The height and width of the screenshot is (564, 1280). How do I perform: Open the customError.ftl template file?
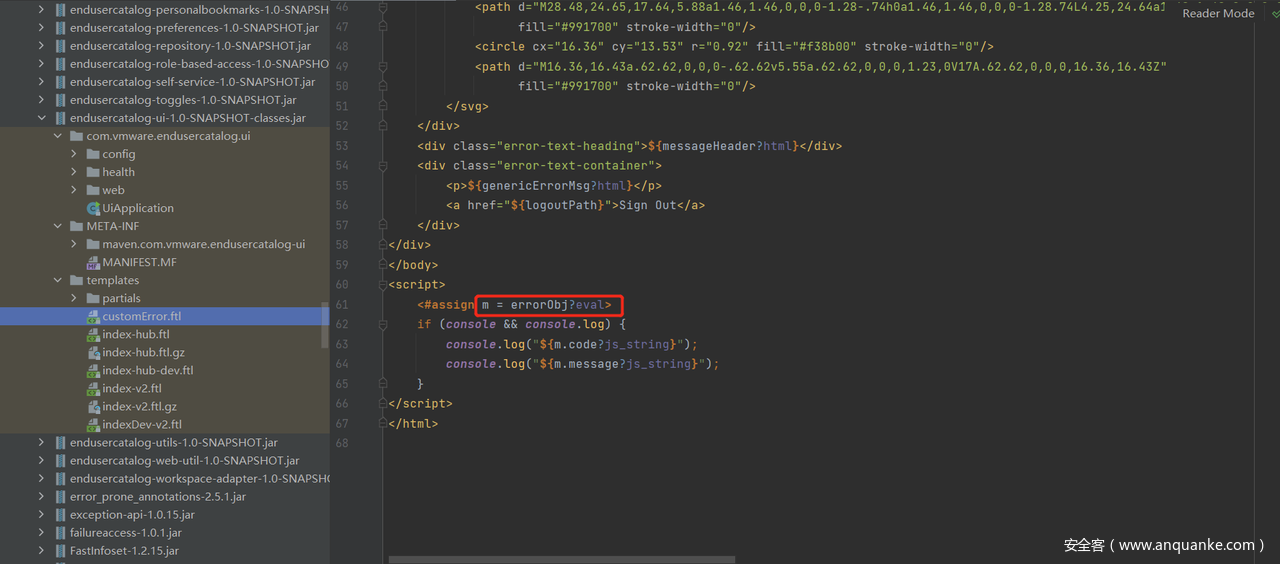141,316
